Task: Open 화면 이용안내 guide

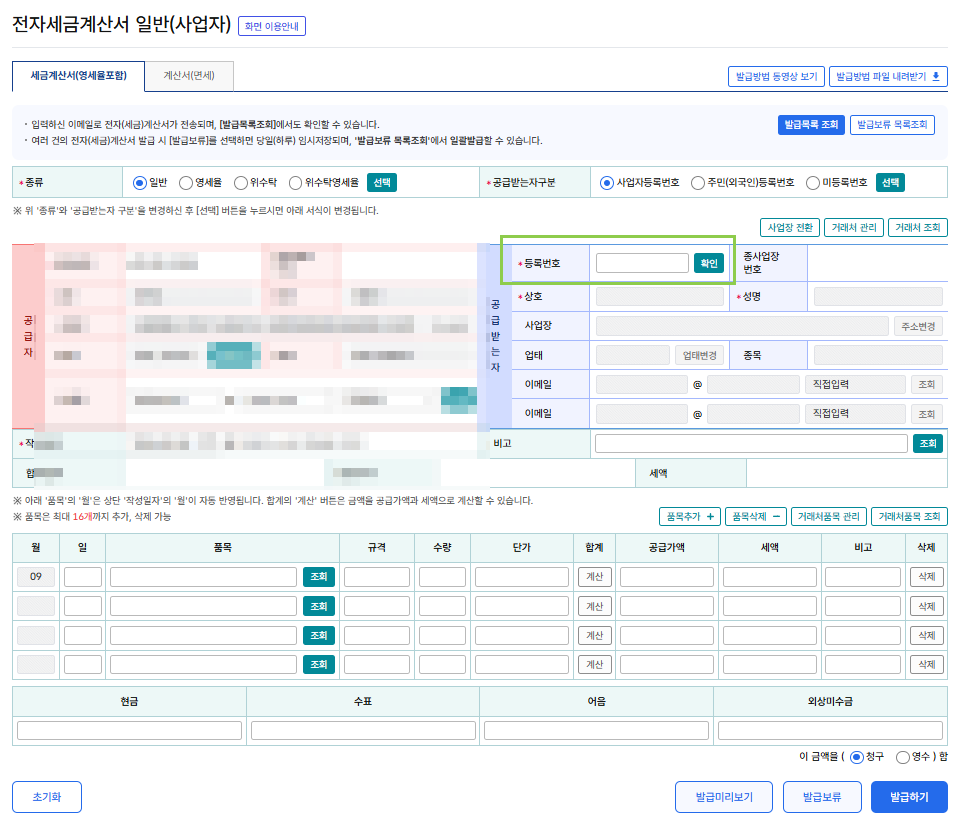Action: (271, 26)
